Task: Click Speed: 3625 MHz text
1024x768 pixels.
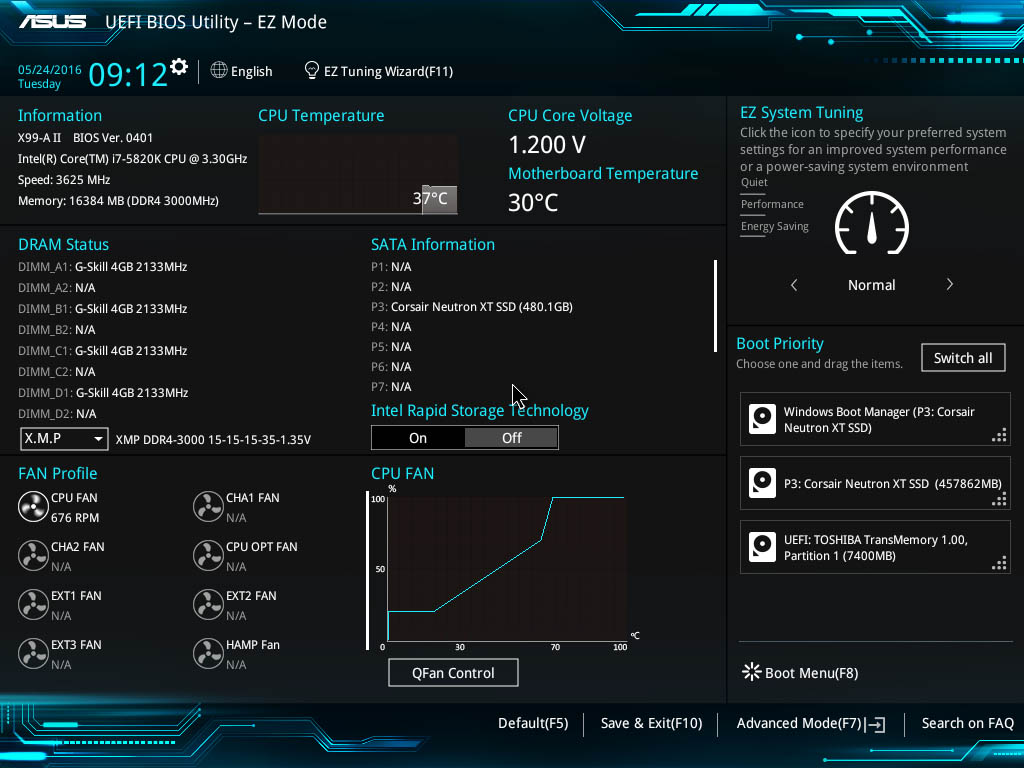Action: [x=64, y=180]
